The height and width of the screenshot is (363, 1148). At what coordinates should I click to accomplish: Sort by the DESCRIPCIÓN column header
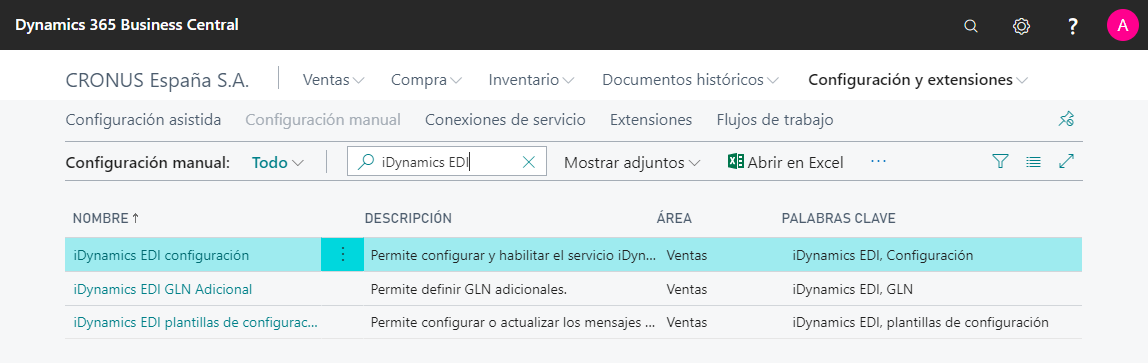[x=409, y=218]
